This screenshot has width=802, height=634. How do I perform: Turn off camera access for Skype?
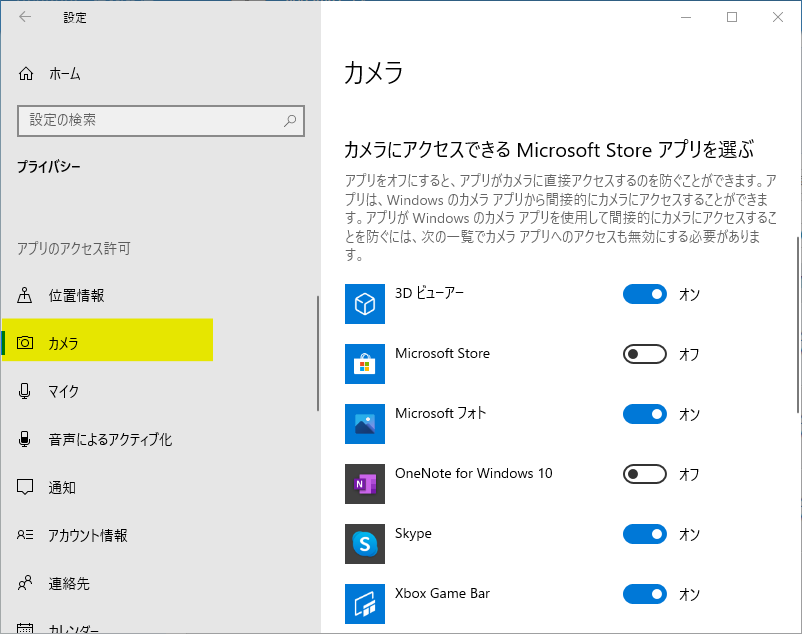click(644, 534)
